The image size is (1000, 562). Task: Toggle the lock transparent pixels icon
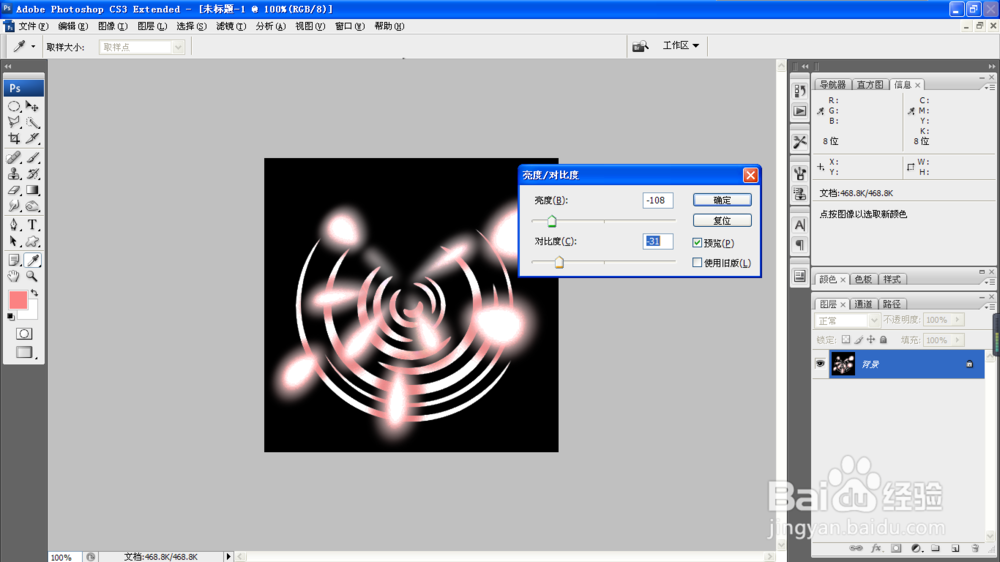tap(846, 340)
